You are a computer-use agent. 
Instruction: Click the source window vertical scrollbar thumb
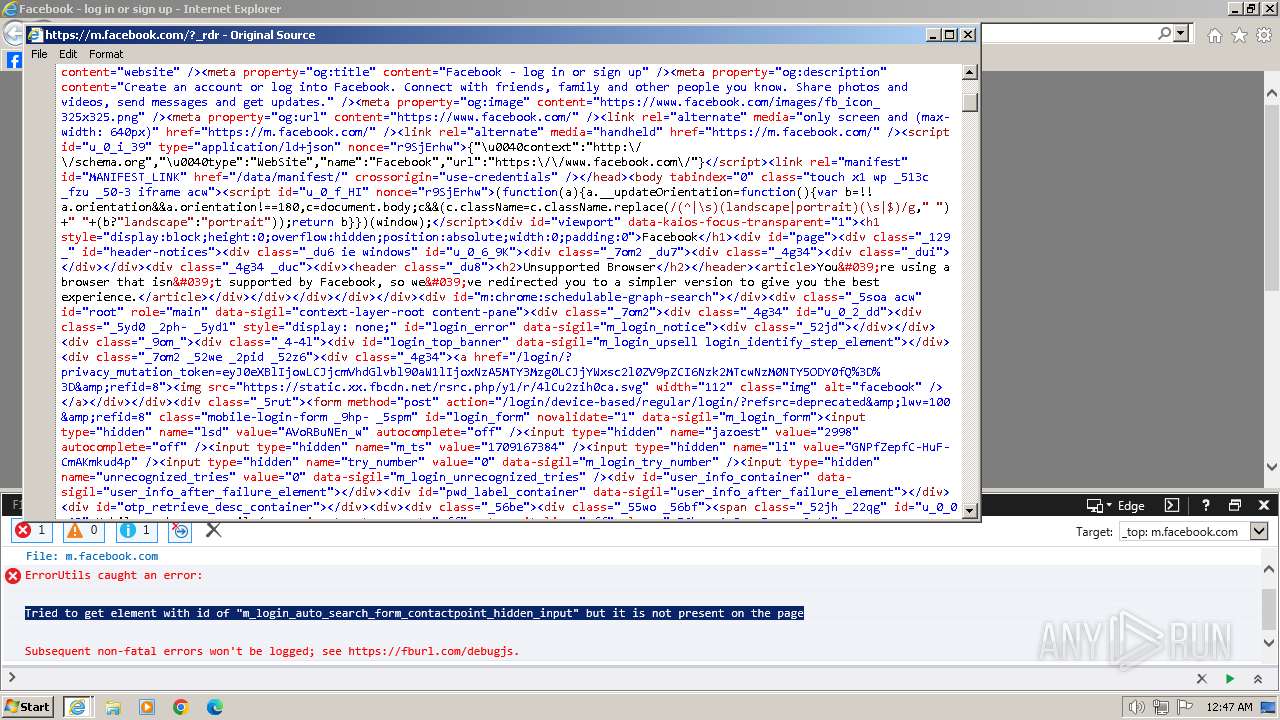click(969, 102)
